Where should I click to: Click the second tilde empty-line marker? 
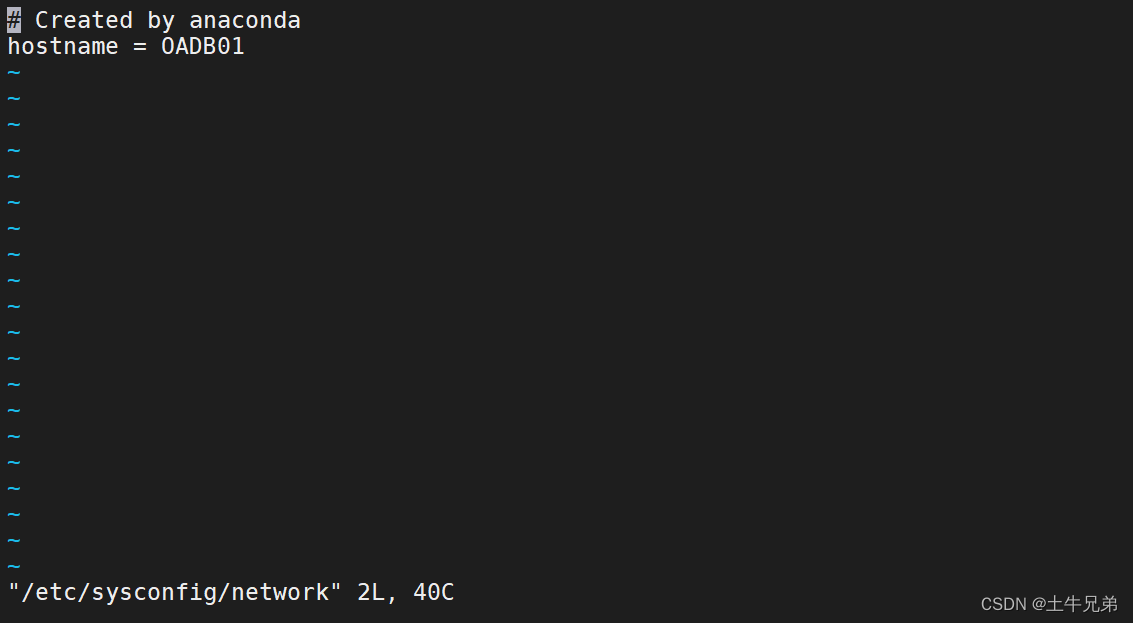coord(14,98)
